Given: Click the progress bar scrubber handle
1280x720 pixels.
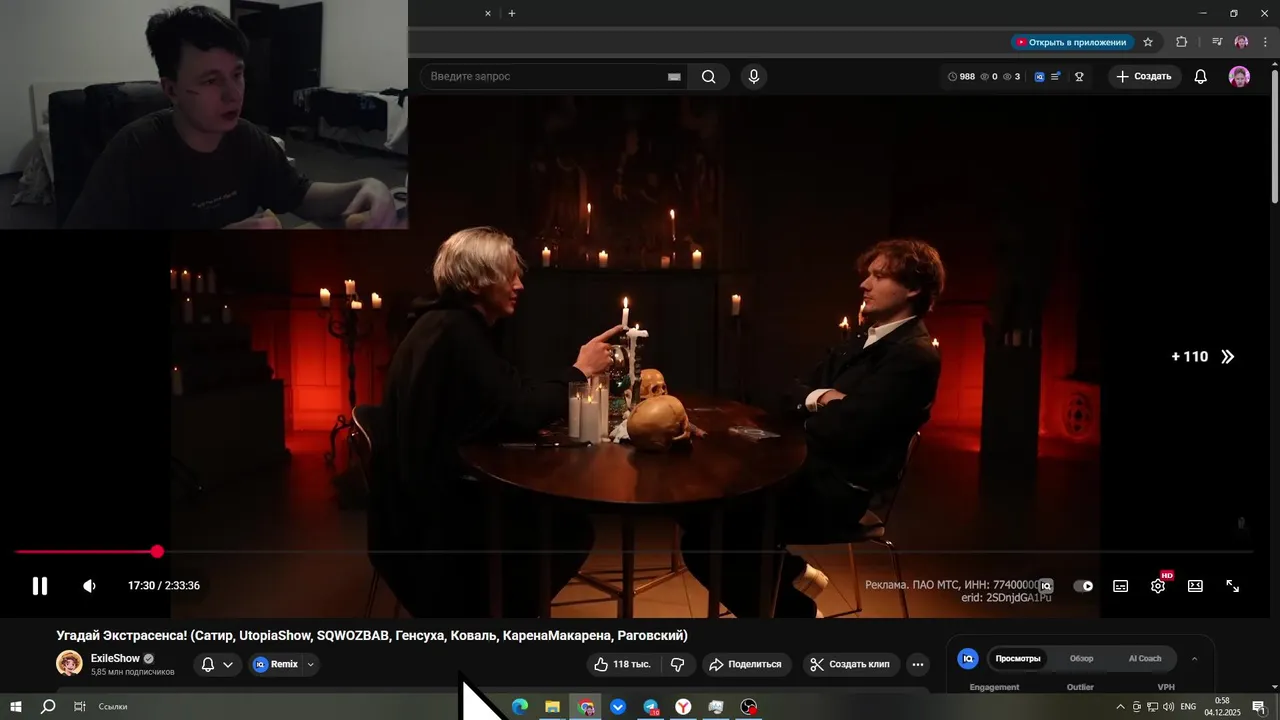Looking at the screenshot, I should (x=157, y=551).
